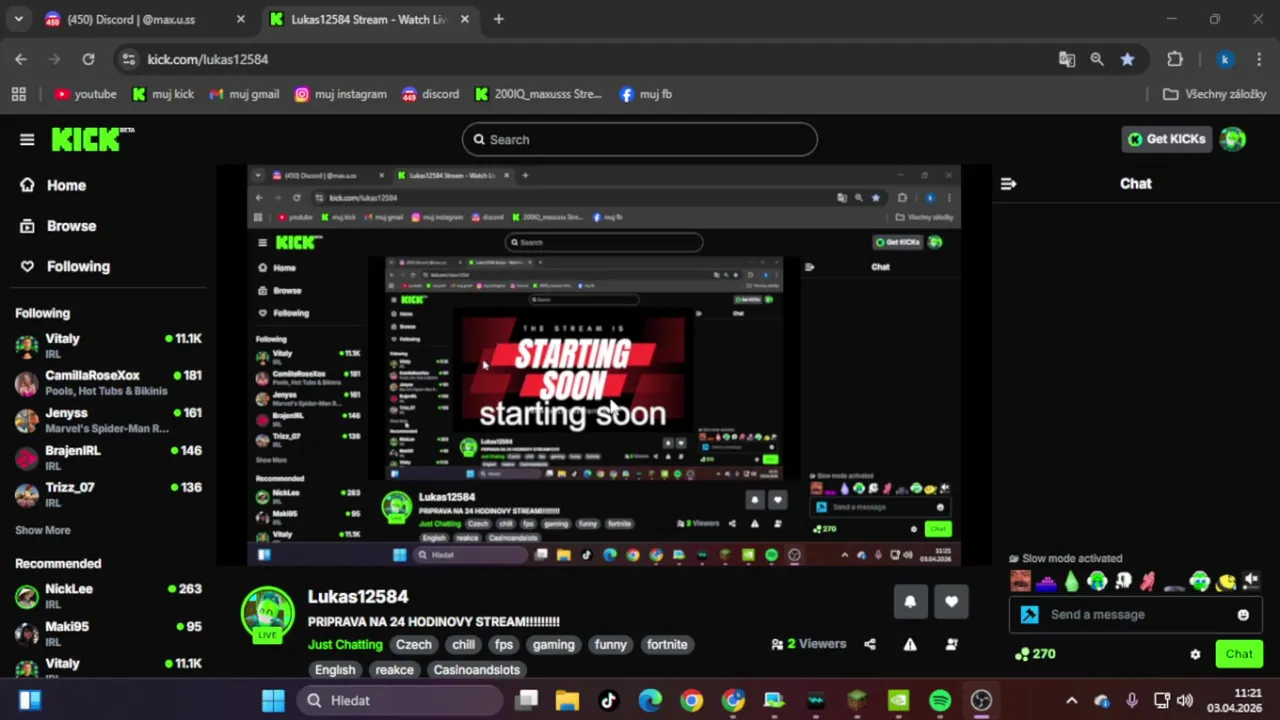Select the English tag
Screen dimensions: 1280x720
pyautogui.click(x=335, y=670)
